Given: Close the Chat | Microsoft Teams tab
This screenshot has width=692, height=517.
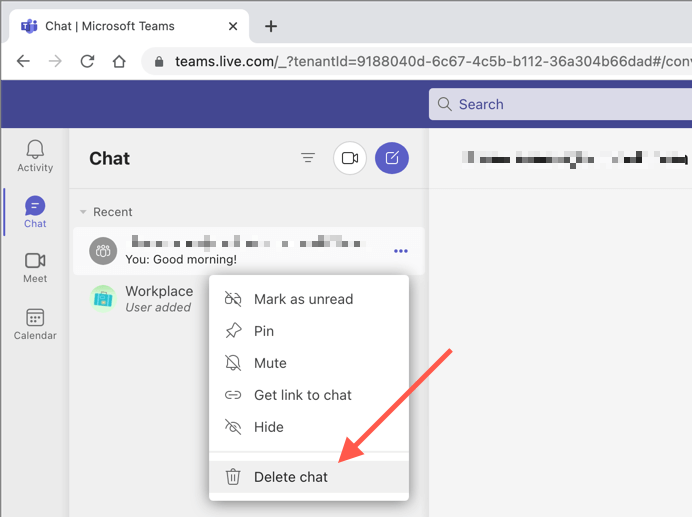Looking at the screenshot, I should pos(233,26).
